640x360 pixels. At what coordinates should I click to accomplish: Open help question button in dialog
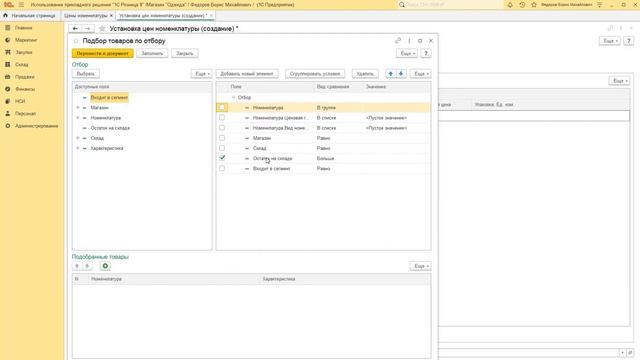coord(426,53)
